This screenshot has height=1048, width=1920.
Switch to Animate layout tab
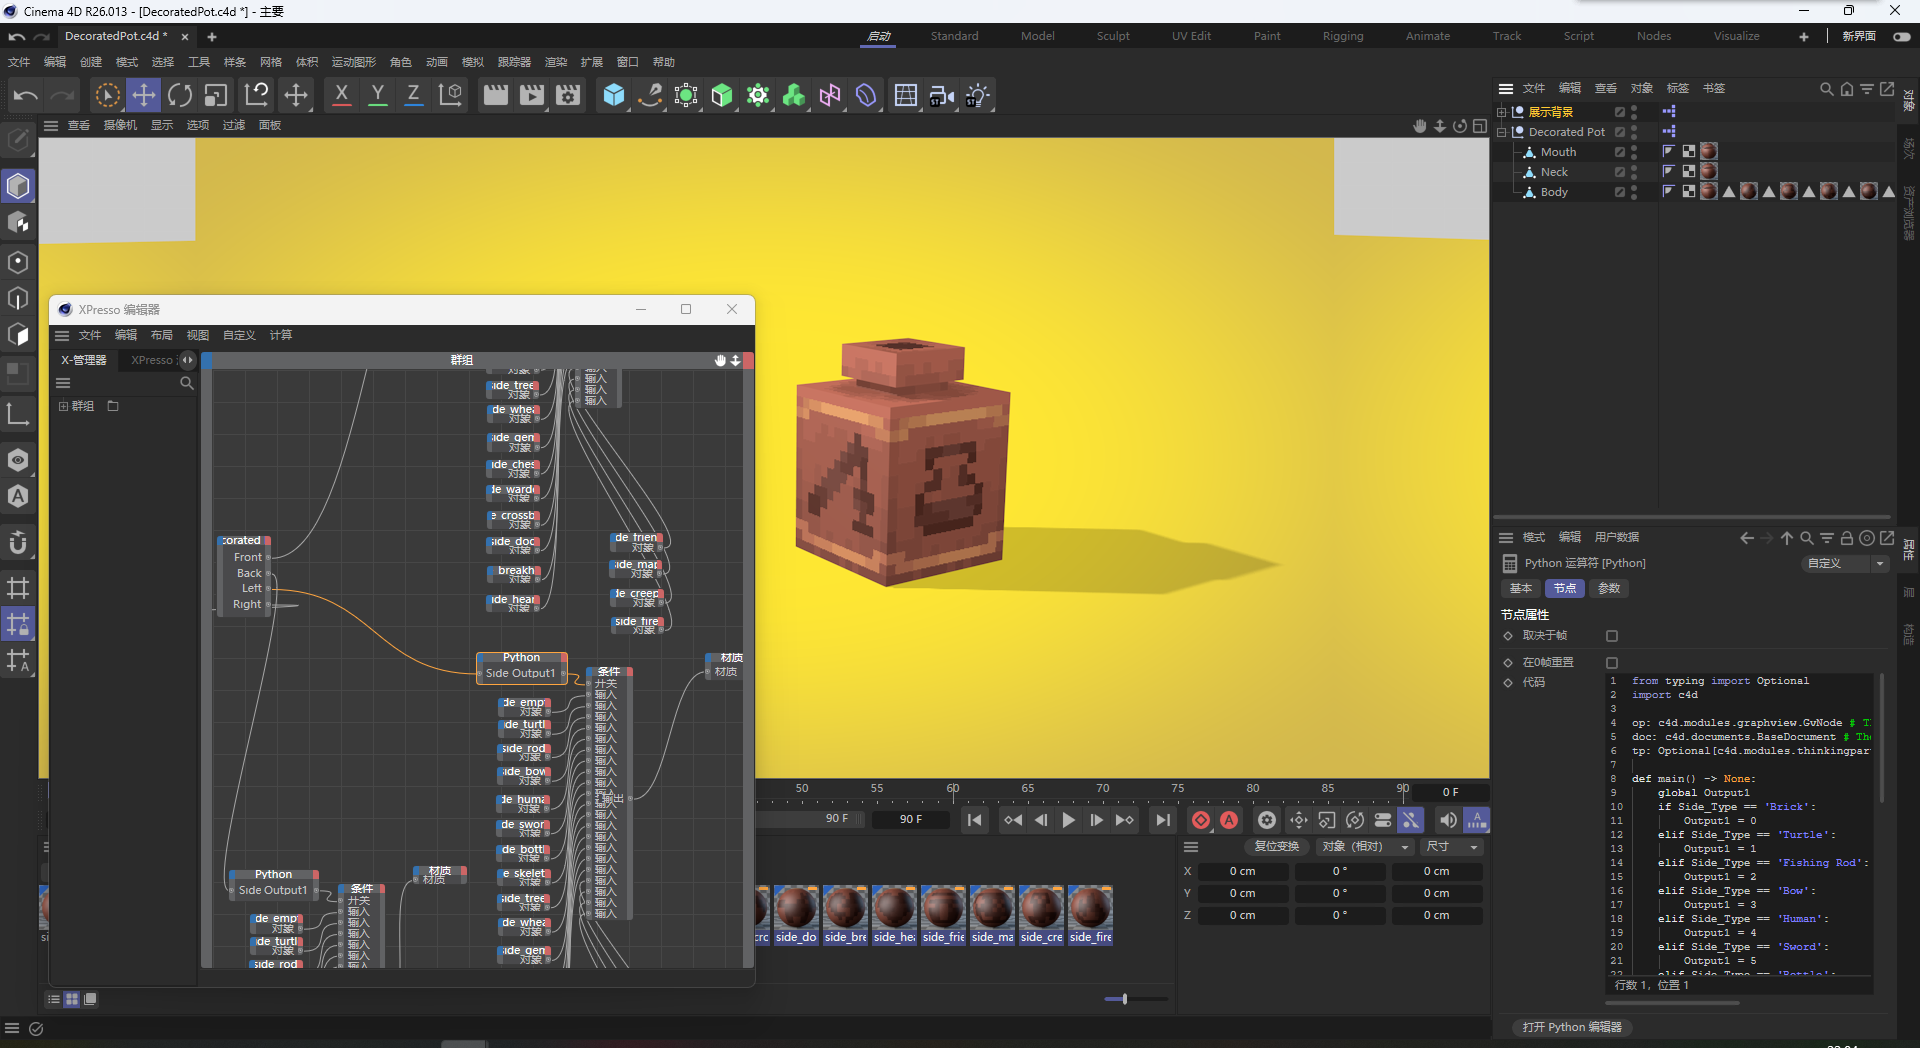click(x=1428, y=36)
